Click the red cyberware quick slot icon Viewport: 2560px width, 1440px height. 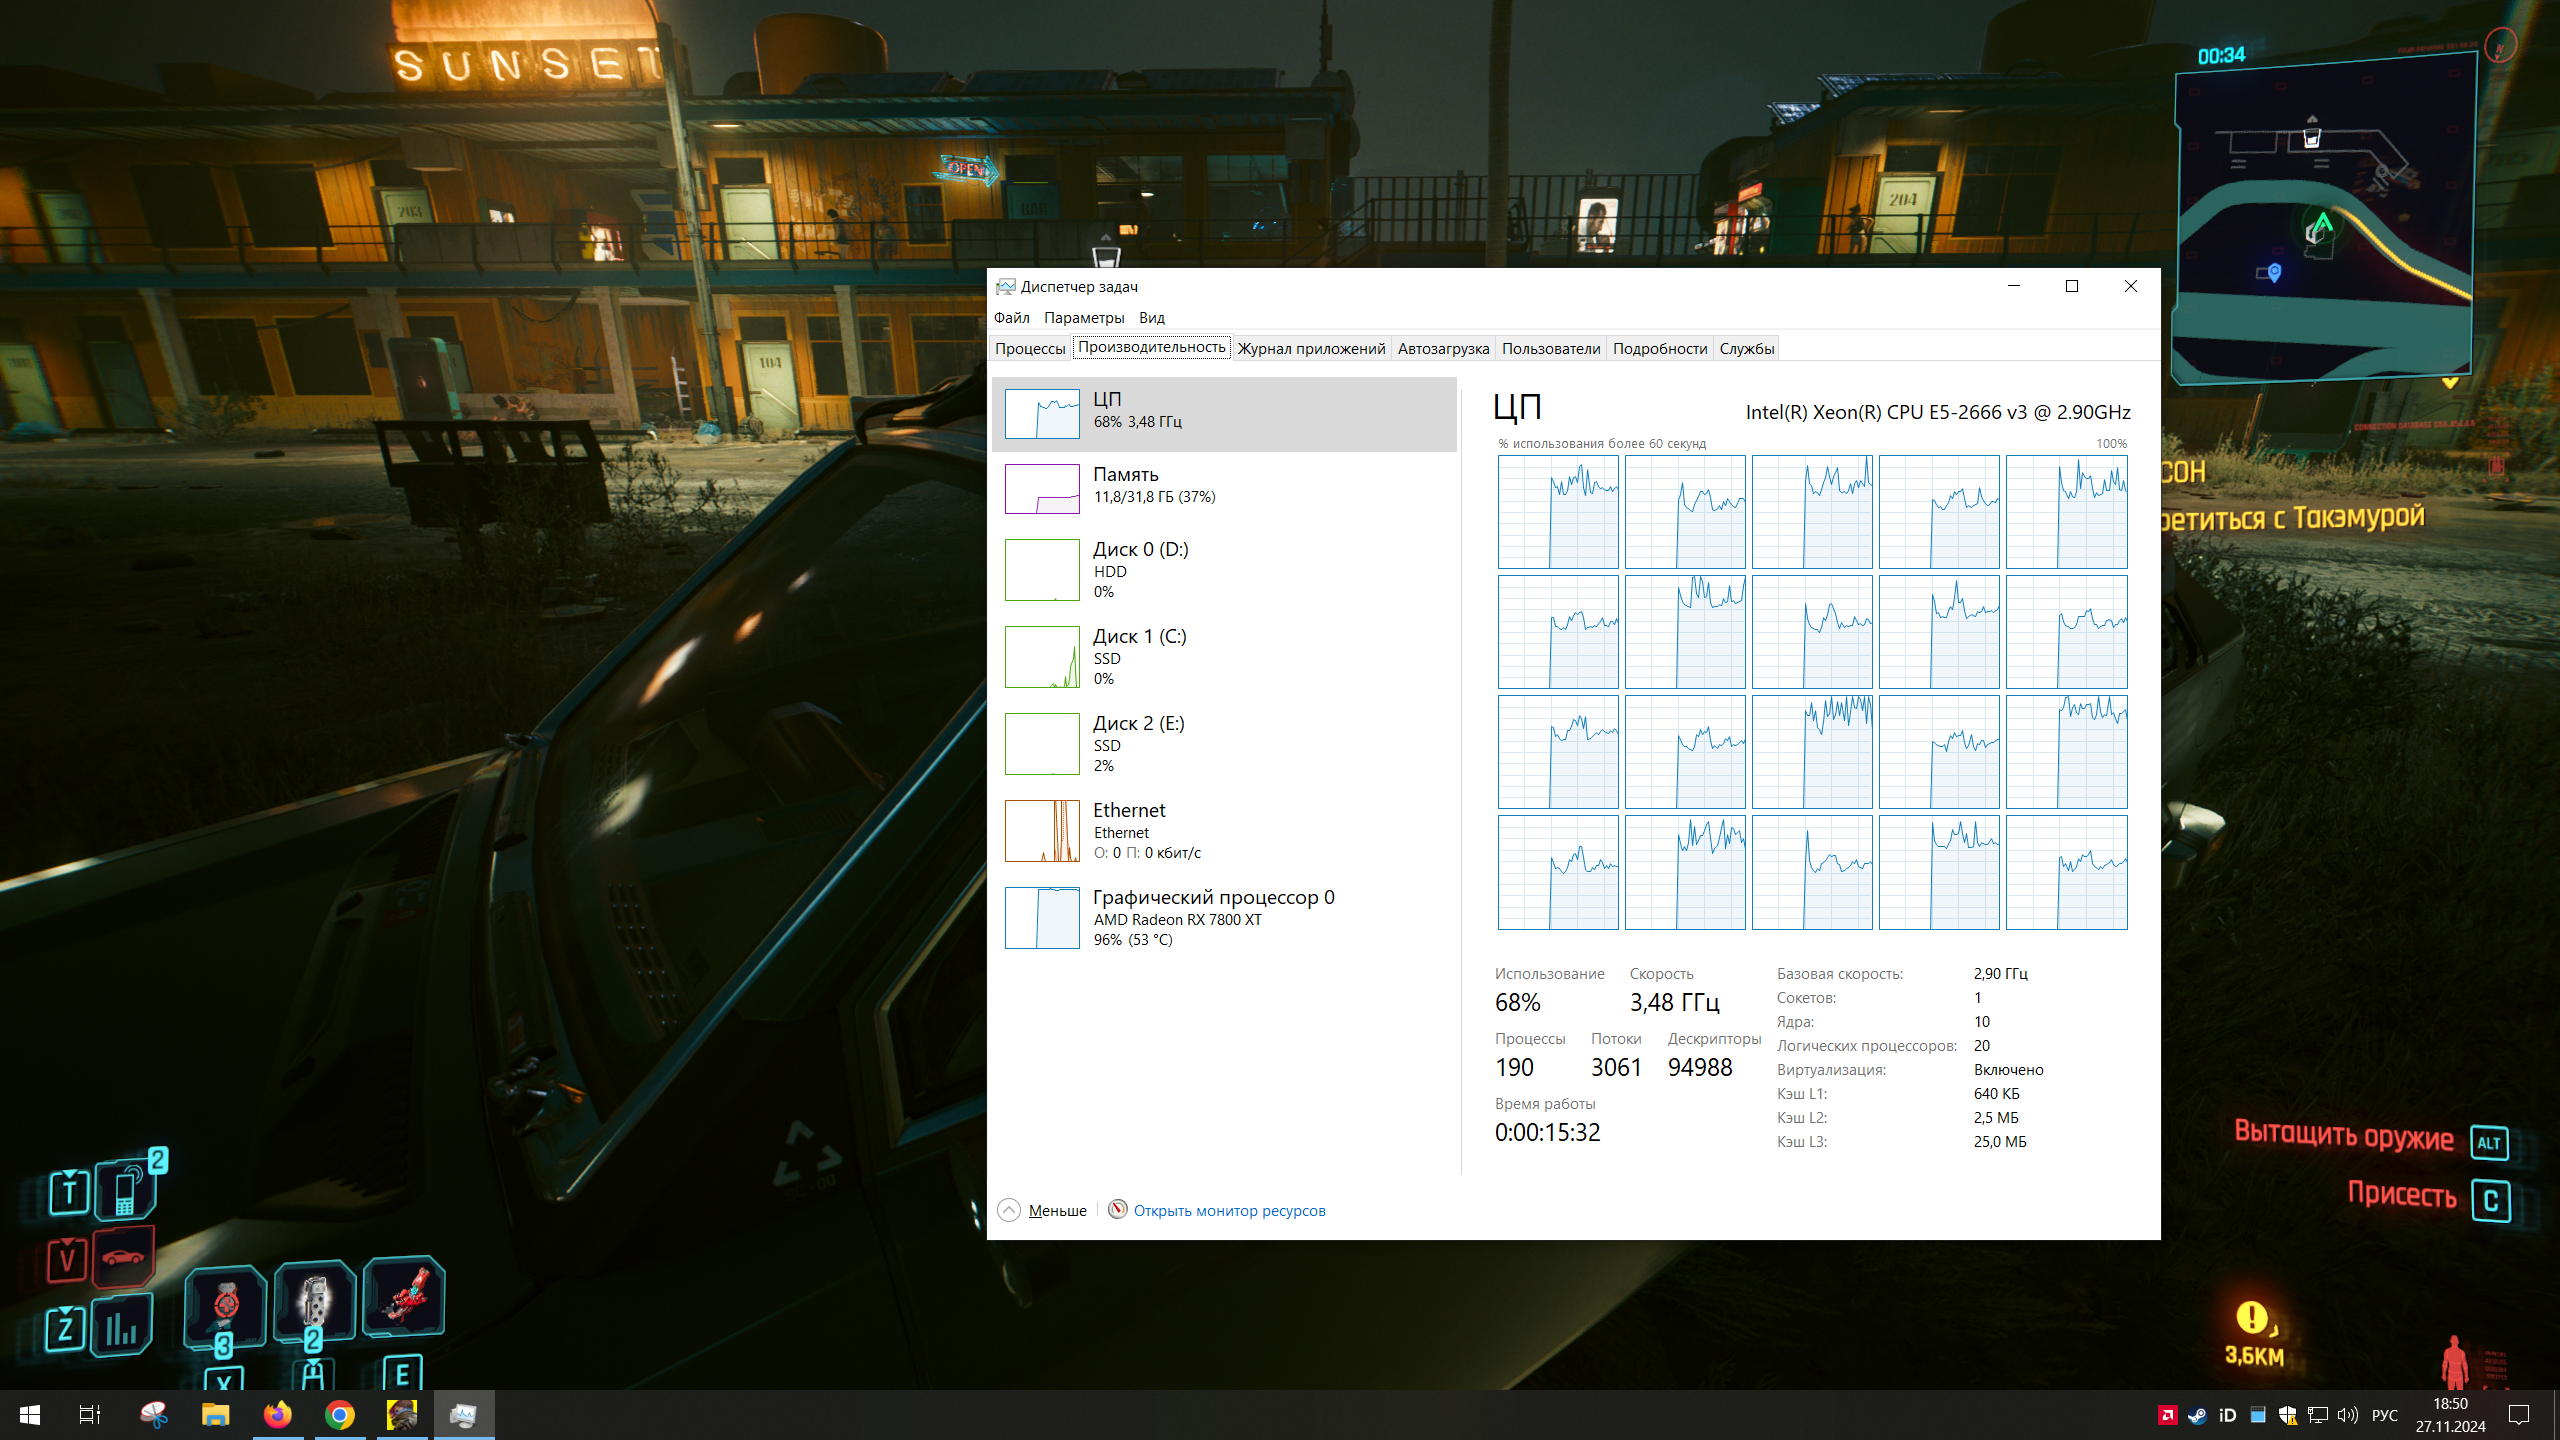(404, 1296)
